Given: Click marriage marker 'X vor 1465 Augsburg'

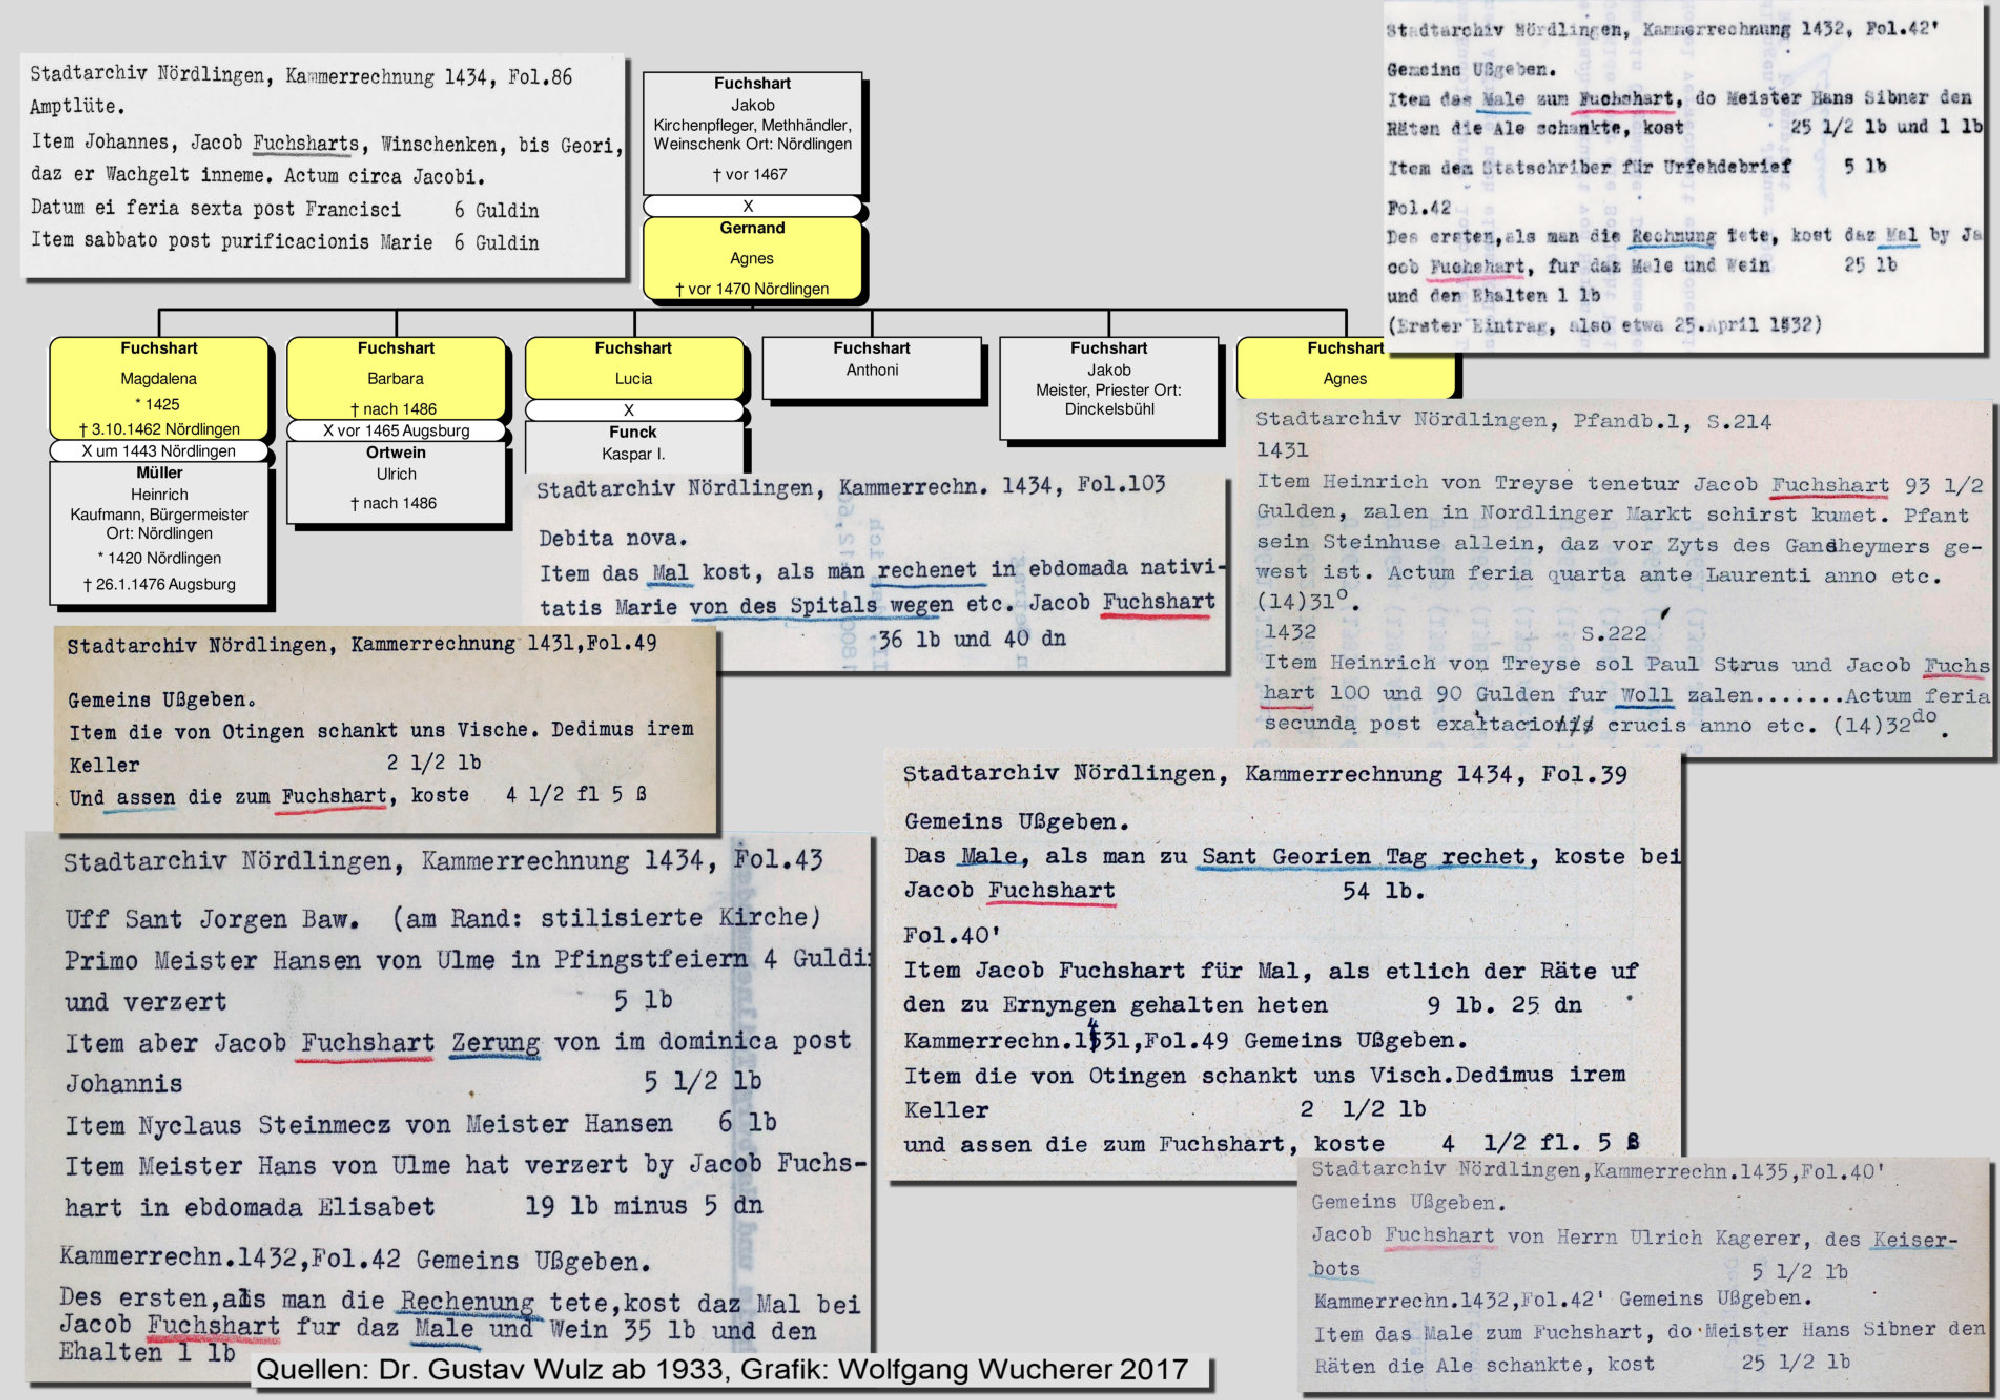Looking at the screenshot, I should point(396,431).
